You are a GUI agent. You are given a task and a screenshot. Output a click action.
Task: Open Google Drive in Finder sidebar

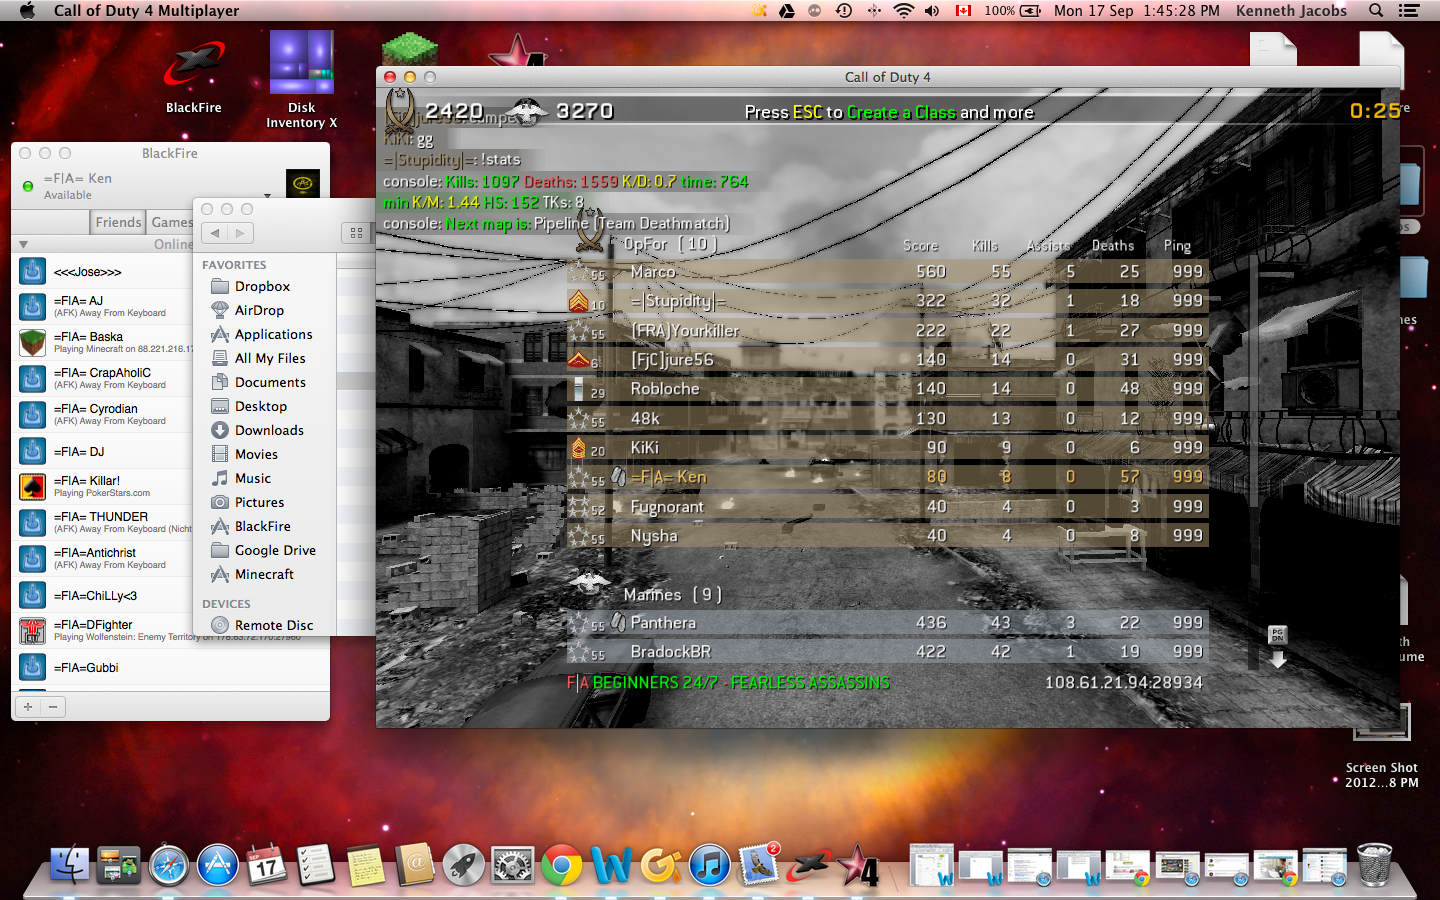[275, 550]
